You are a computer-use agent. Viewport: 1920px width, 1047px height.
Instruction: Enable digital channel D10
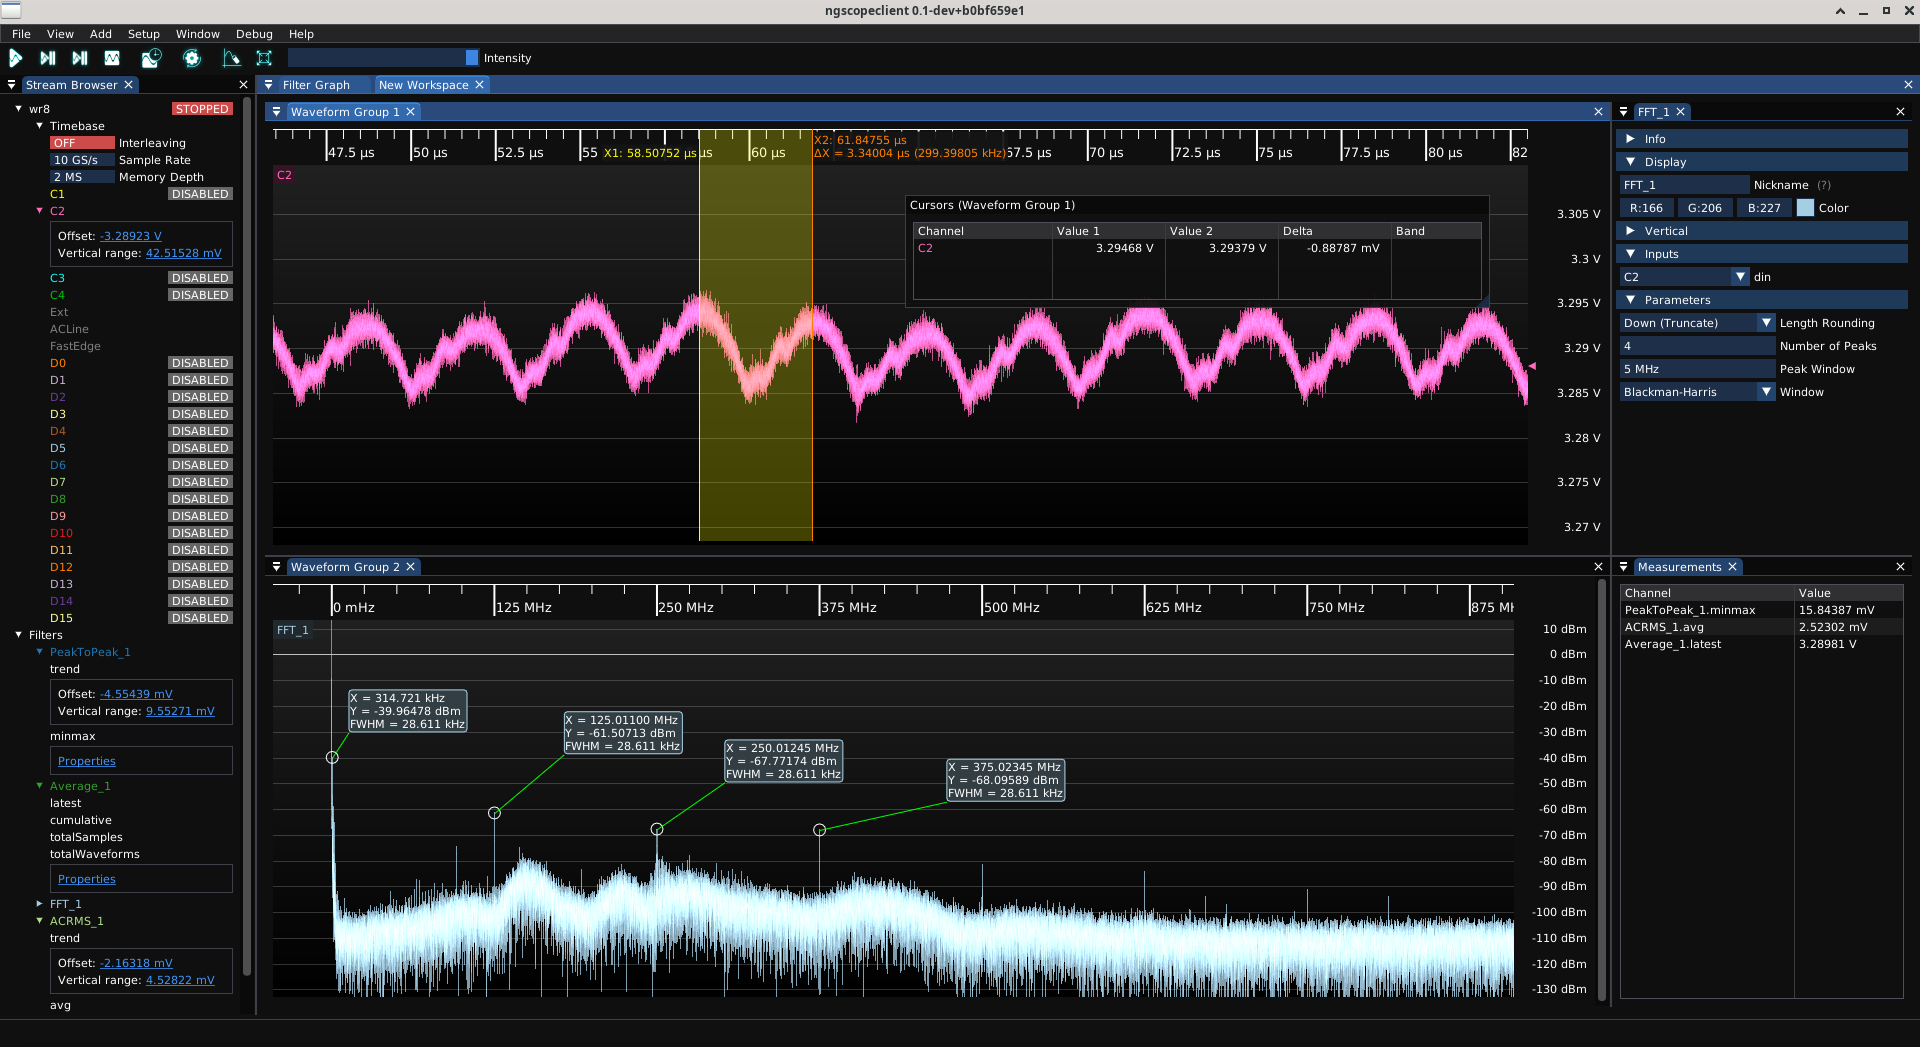click(200, 533)
